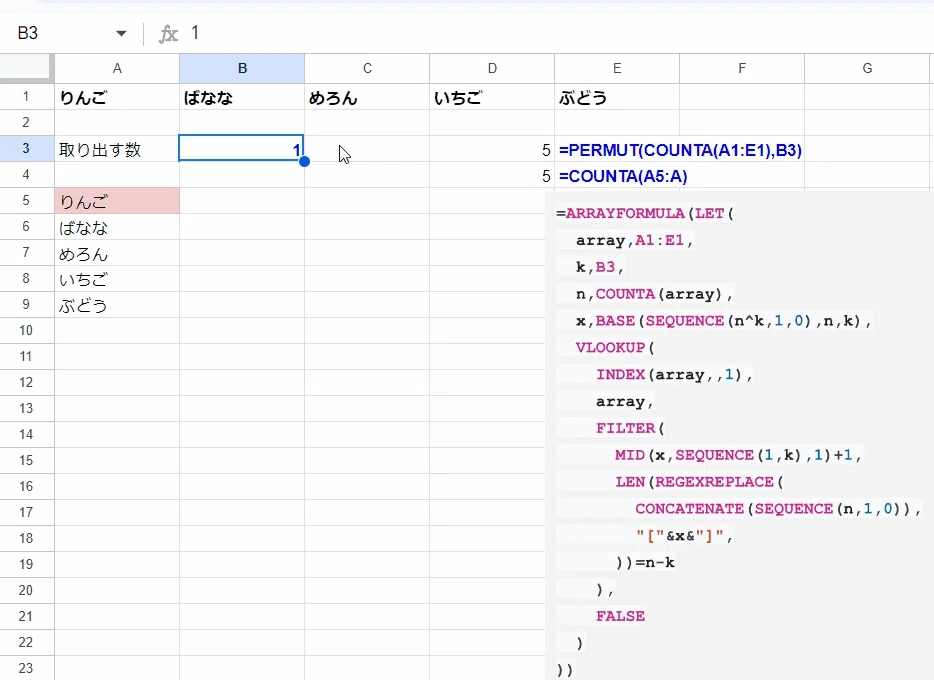This screenshot has height=680, width=934.
Task: Click cell D4 showing 5
Action: (x=492, y=175)
